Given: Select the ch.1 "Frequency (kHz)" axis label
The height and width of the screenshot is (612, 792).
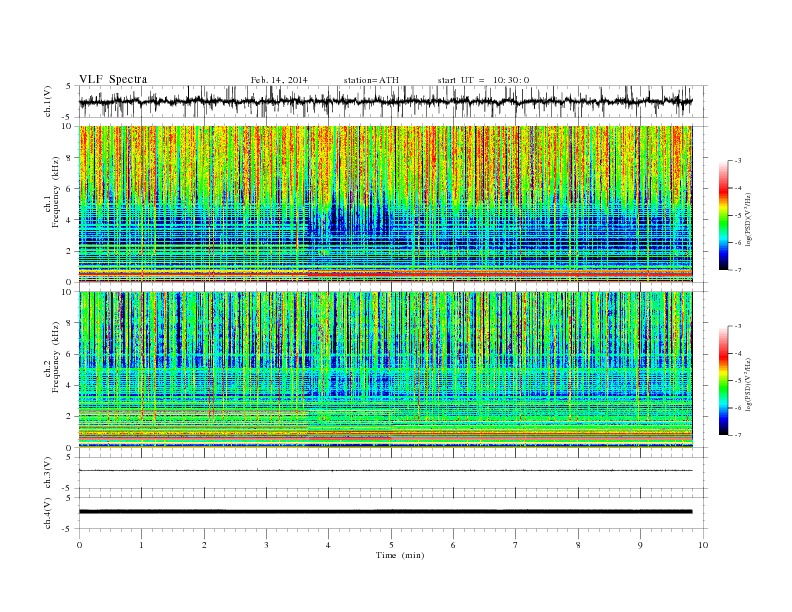Looking at the screenshot, I should pyautogui.click(x=56, y=192).
